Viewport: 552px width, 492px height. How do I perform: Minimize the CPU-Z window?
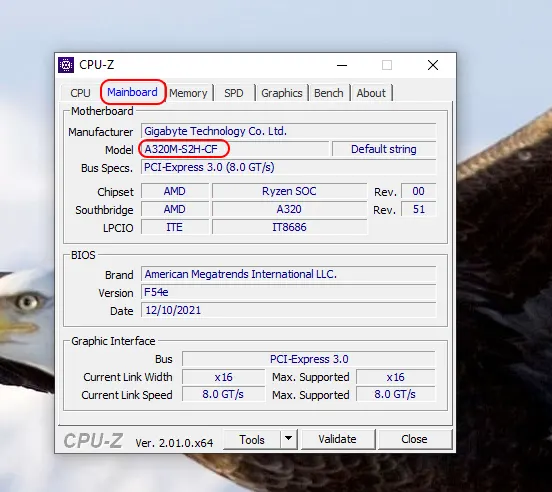[x=342, y=65]
